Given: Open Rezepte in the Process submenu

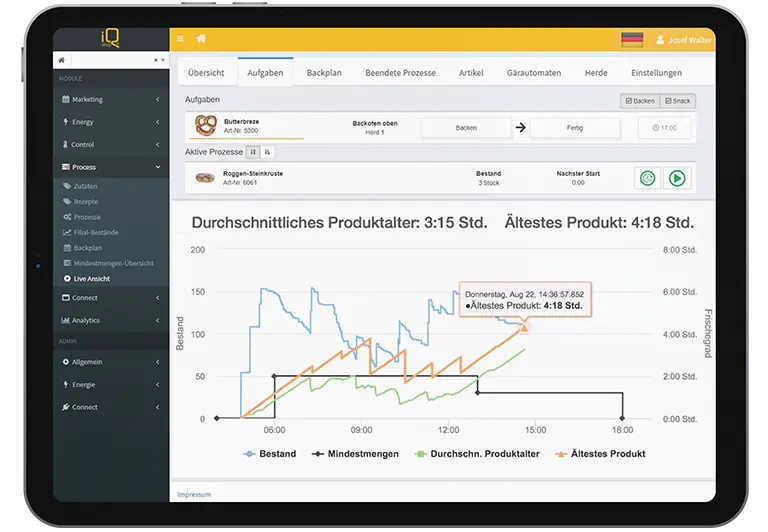Looking at the screenshot, I should (x=86, y=202).
